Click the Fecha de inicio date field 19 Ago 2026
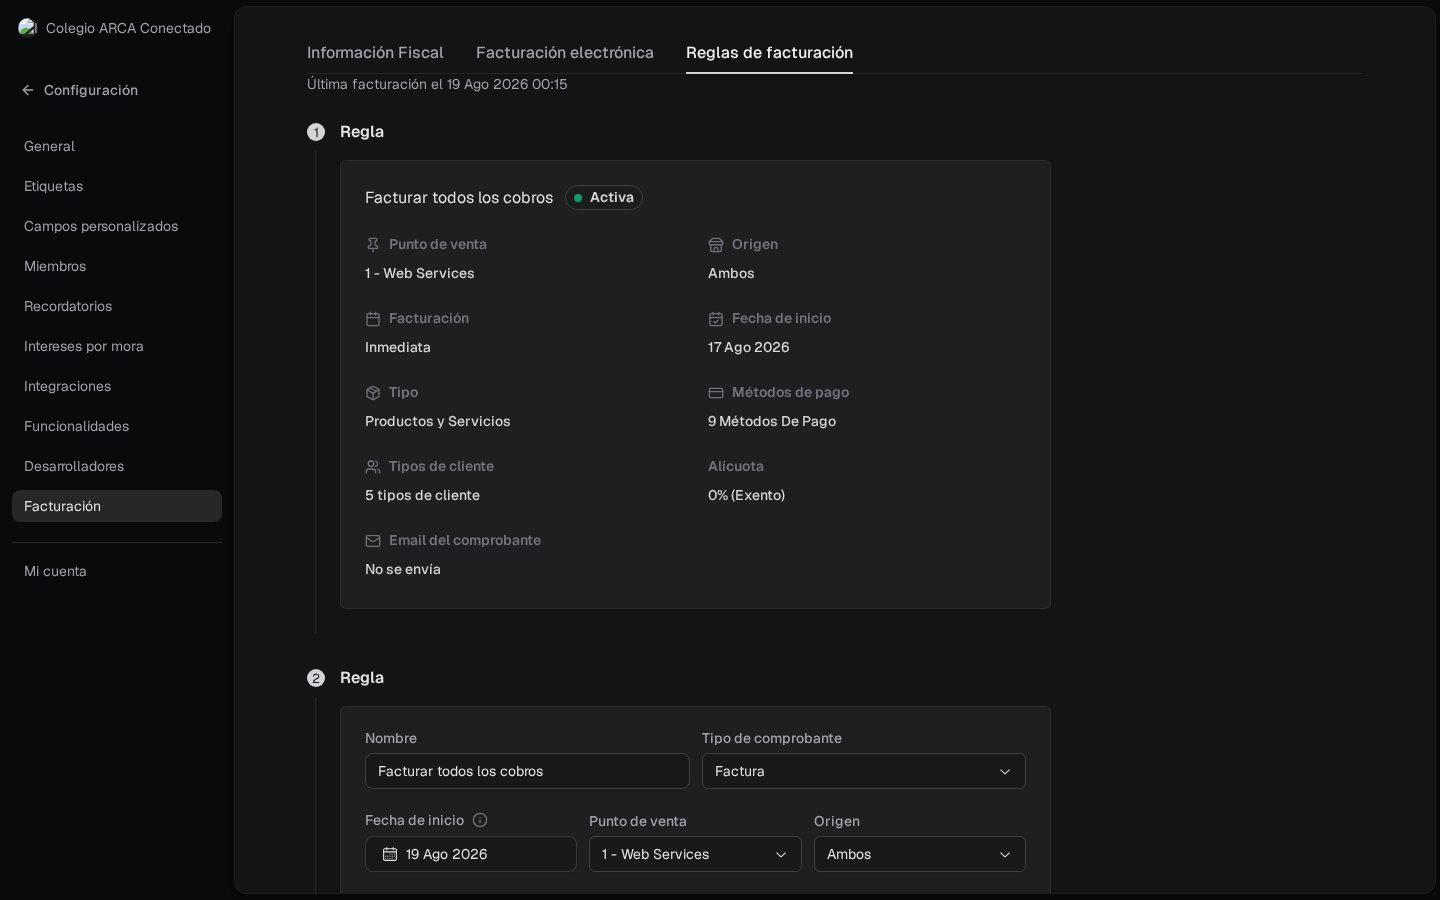Viewport: 1440px width, 900px height. pos(471,854)
